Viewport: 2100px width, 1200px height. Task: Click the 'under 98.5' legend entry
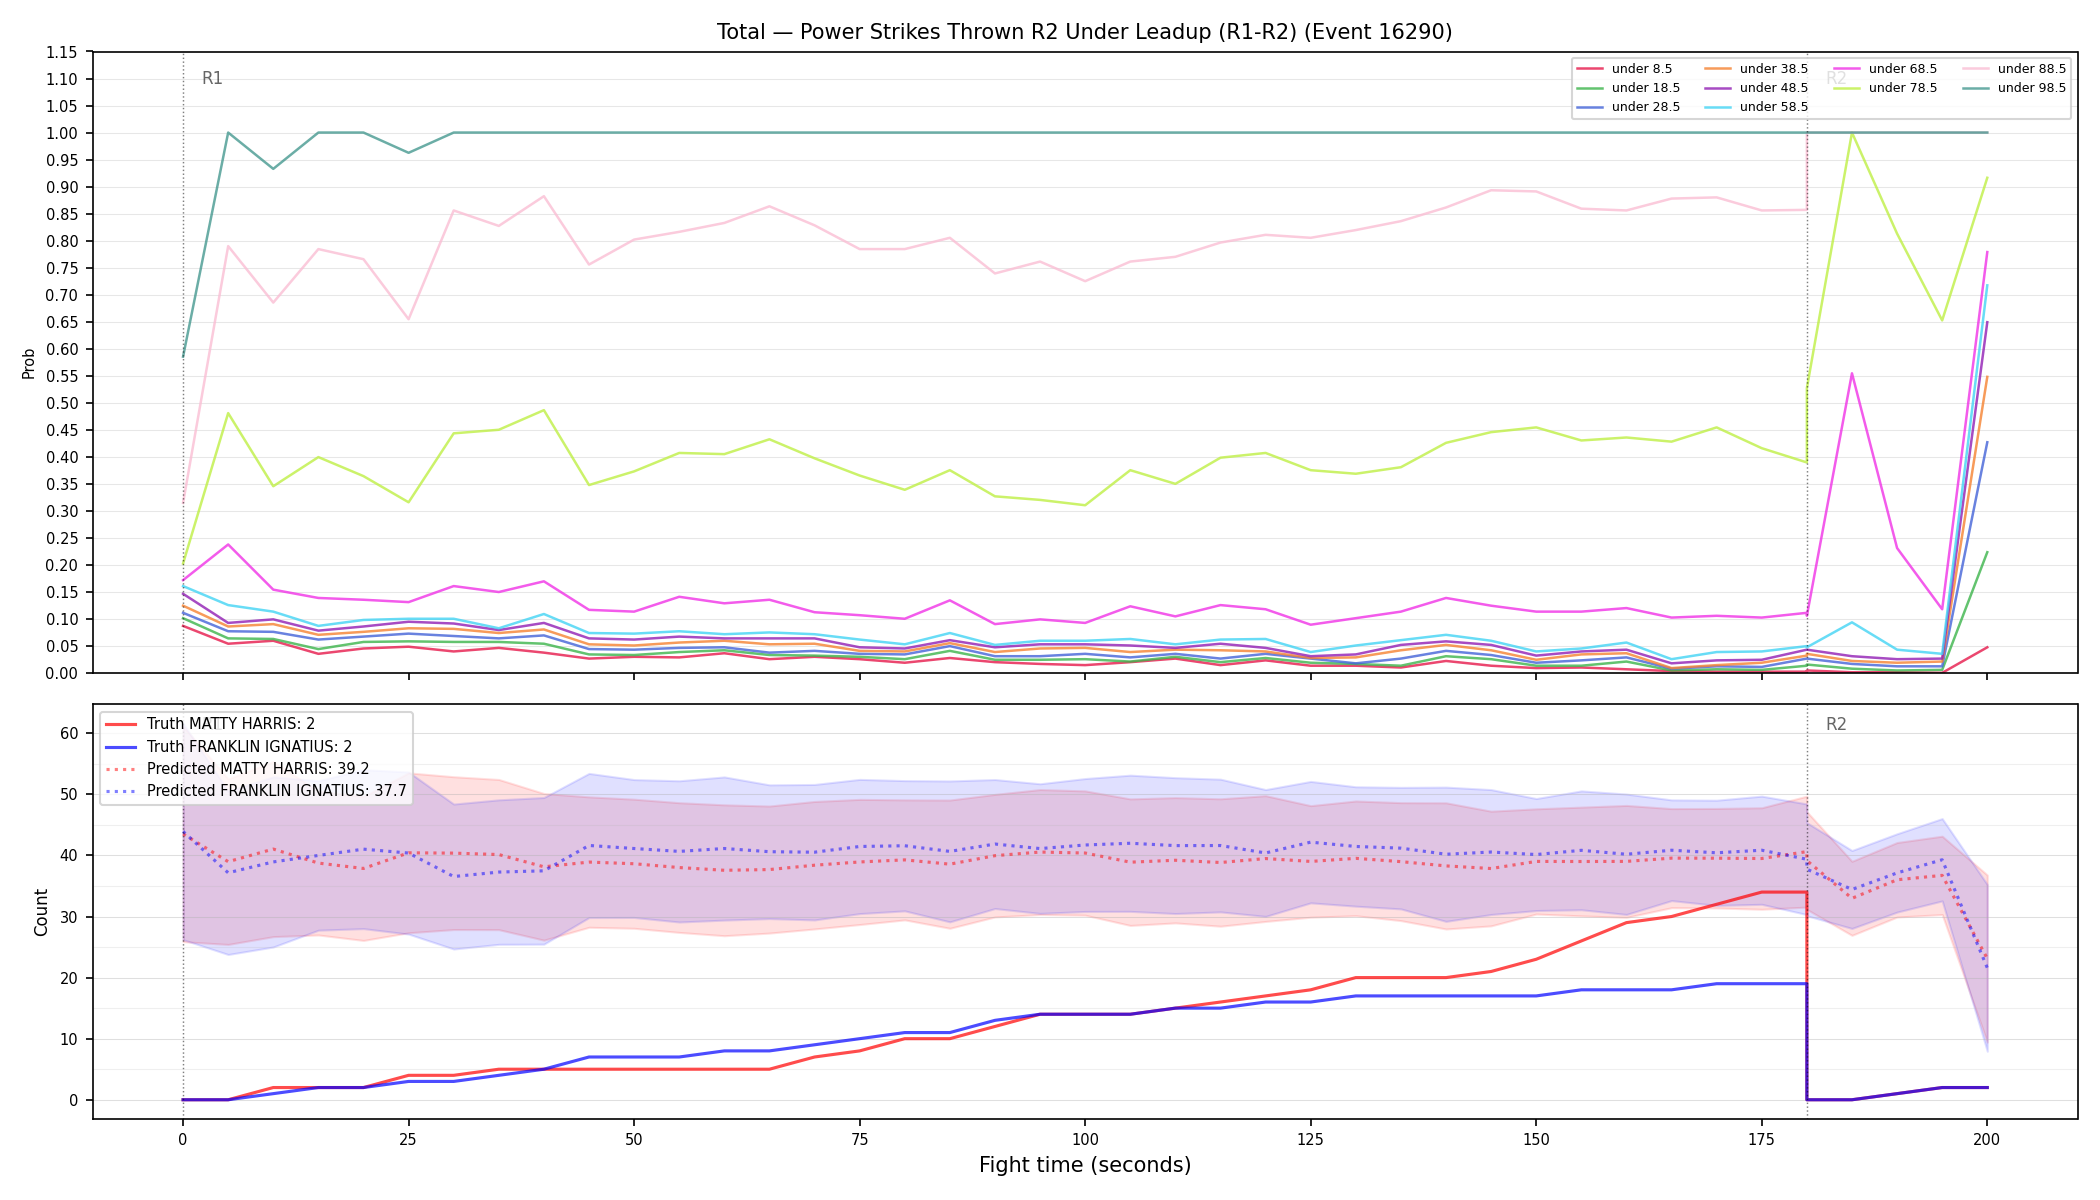[2014, 88]
